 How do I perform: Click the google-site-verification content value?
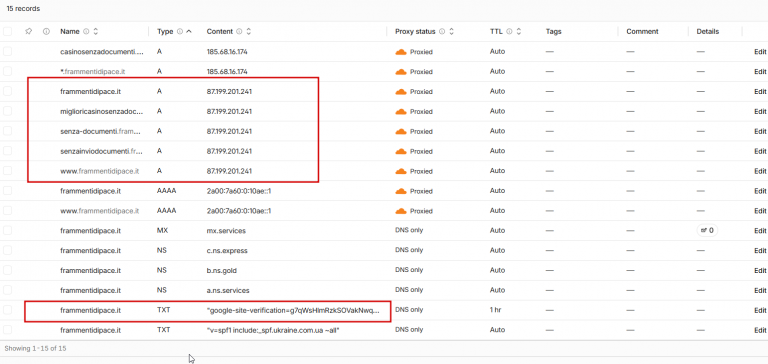tap(293, 310)
